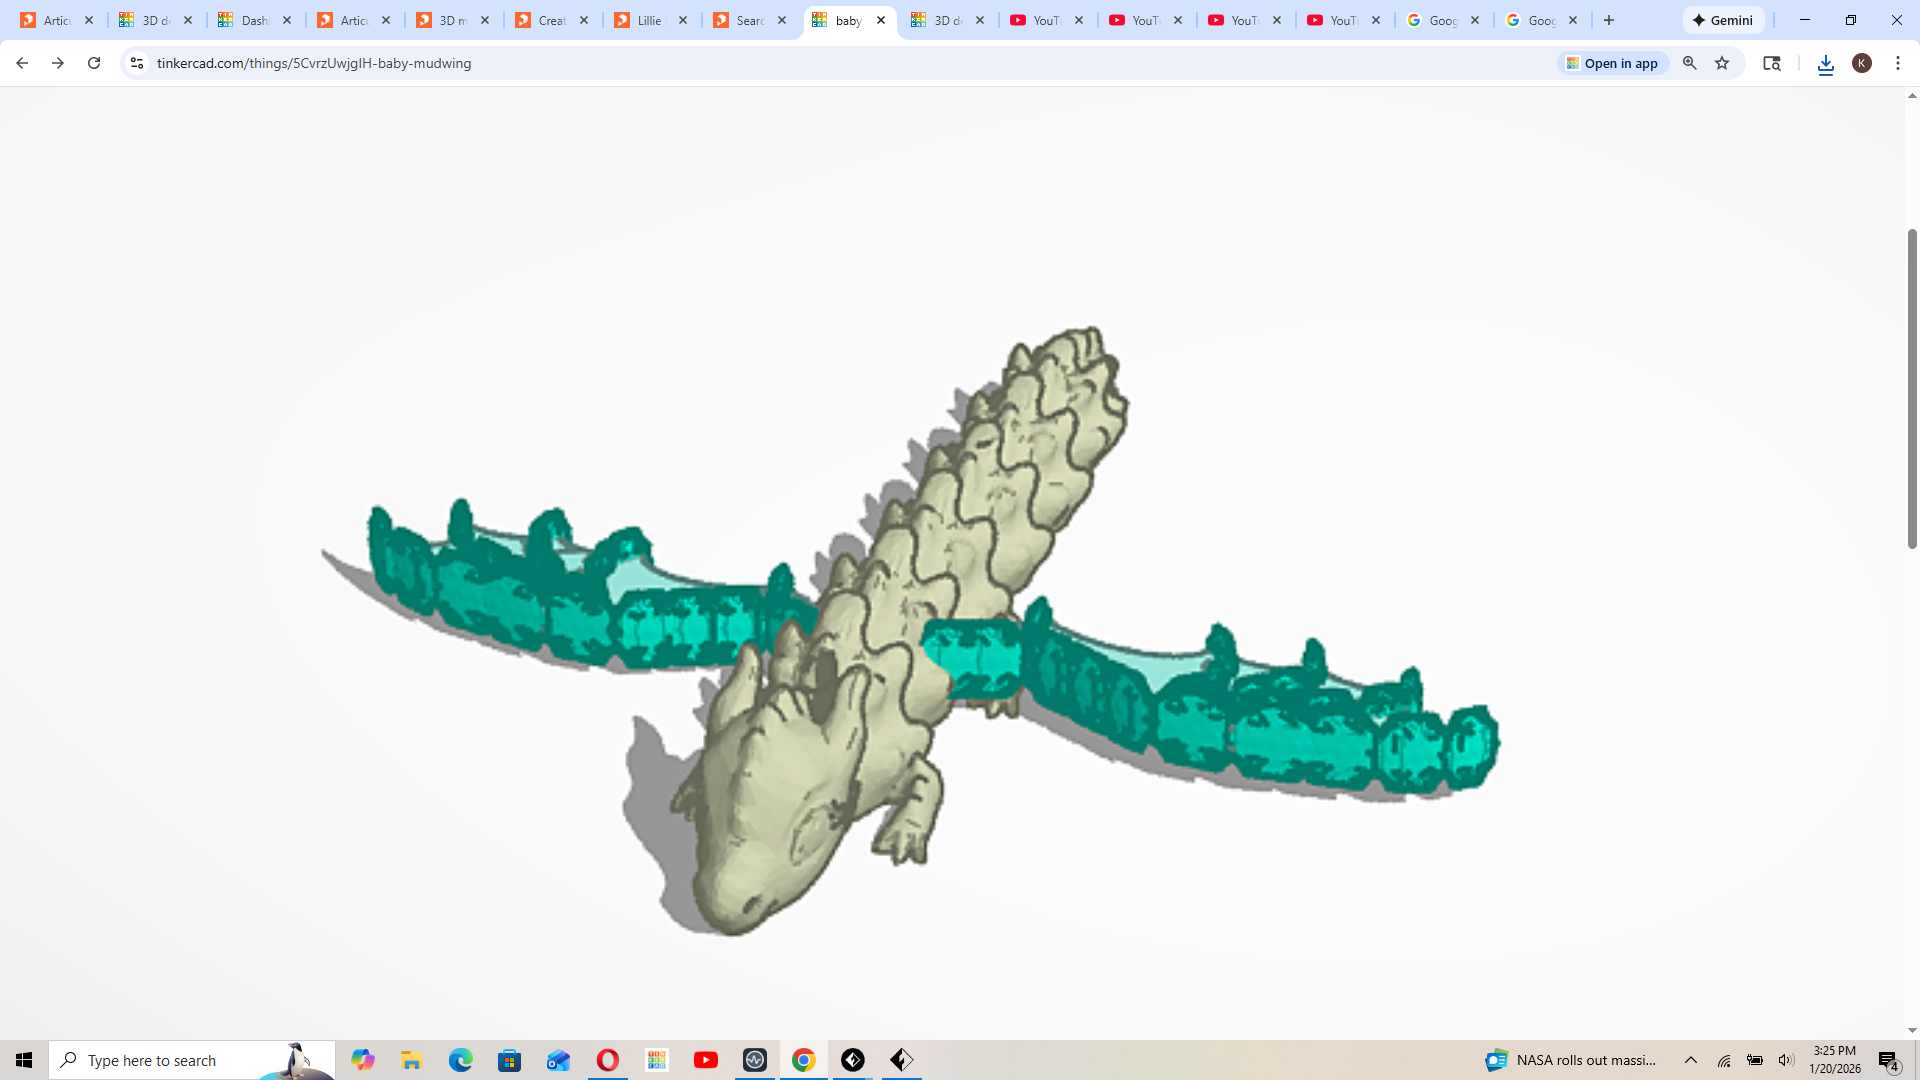
Task: Go forward in browser history
Action: point(58,63)
